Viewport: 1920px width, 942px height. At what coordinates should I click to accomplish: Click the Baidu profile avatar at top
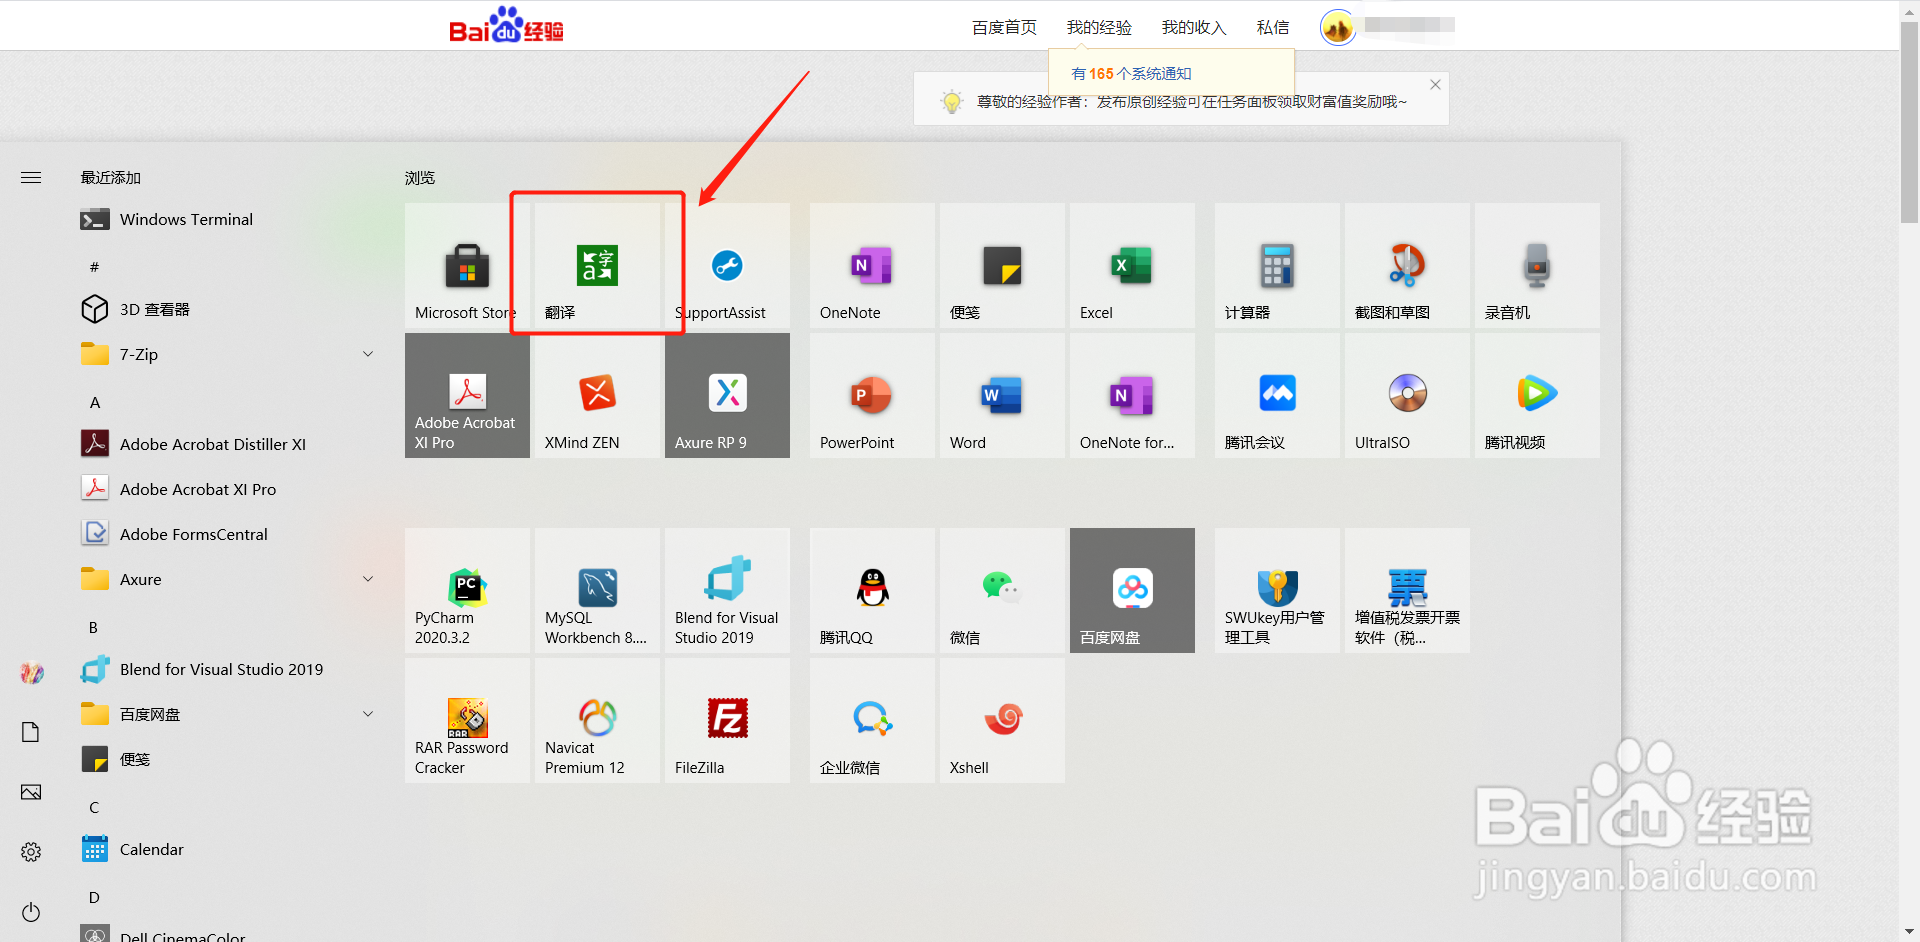(x=1338, y=27)
